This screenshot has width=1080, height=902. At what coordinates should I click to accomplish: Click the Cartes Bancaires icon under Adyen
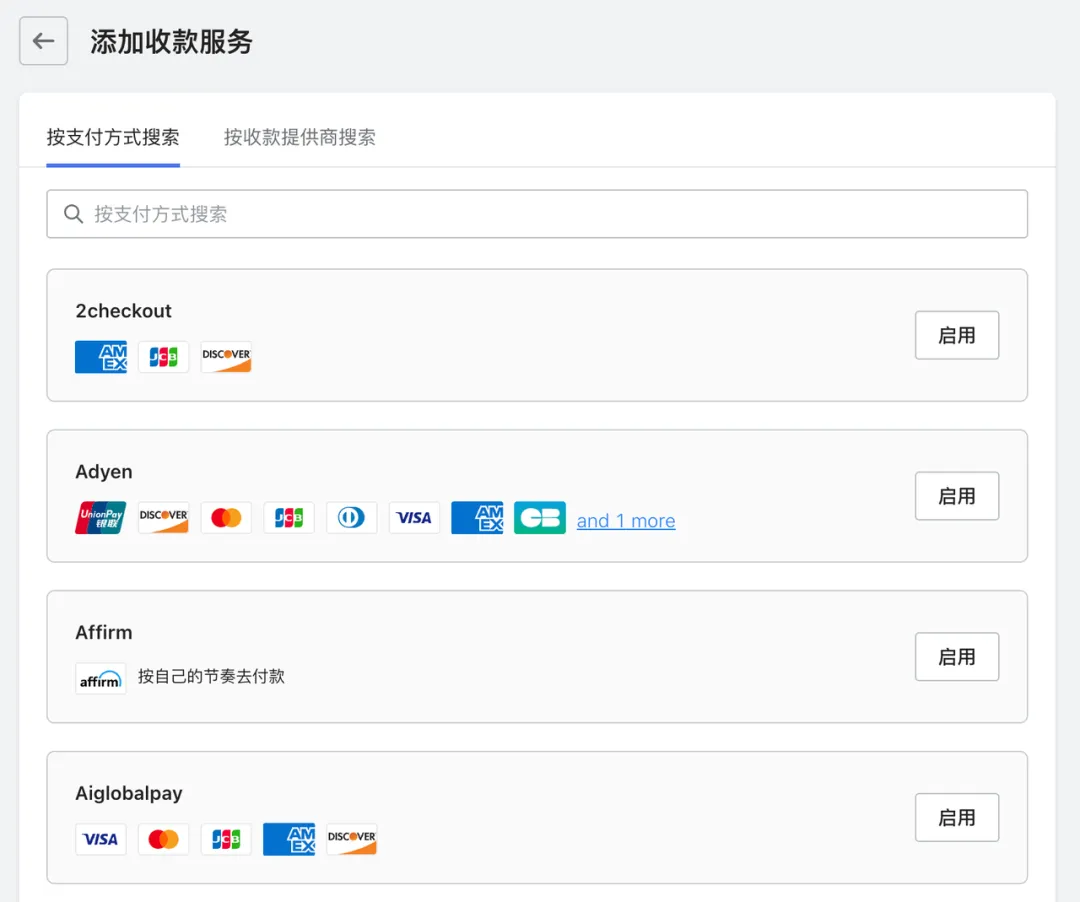[540, 517]
